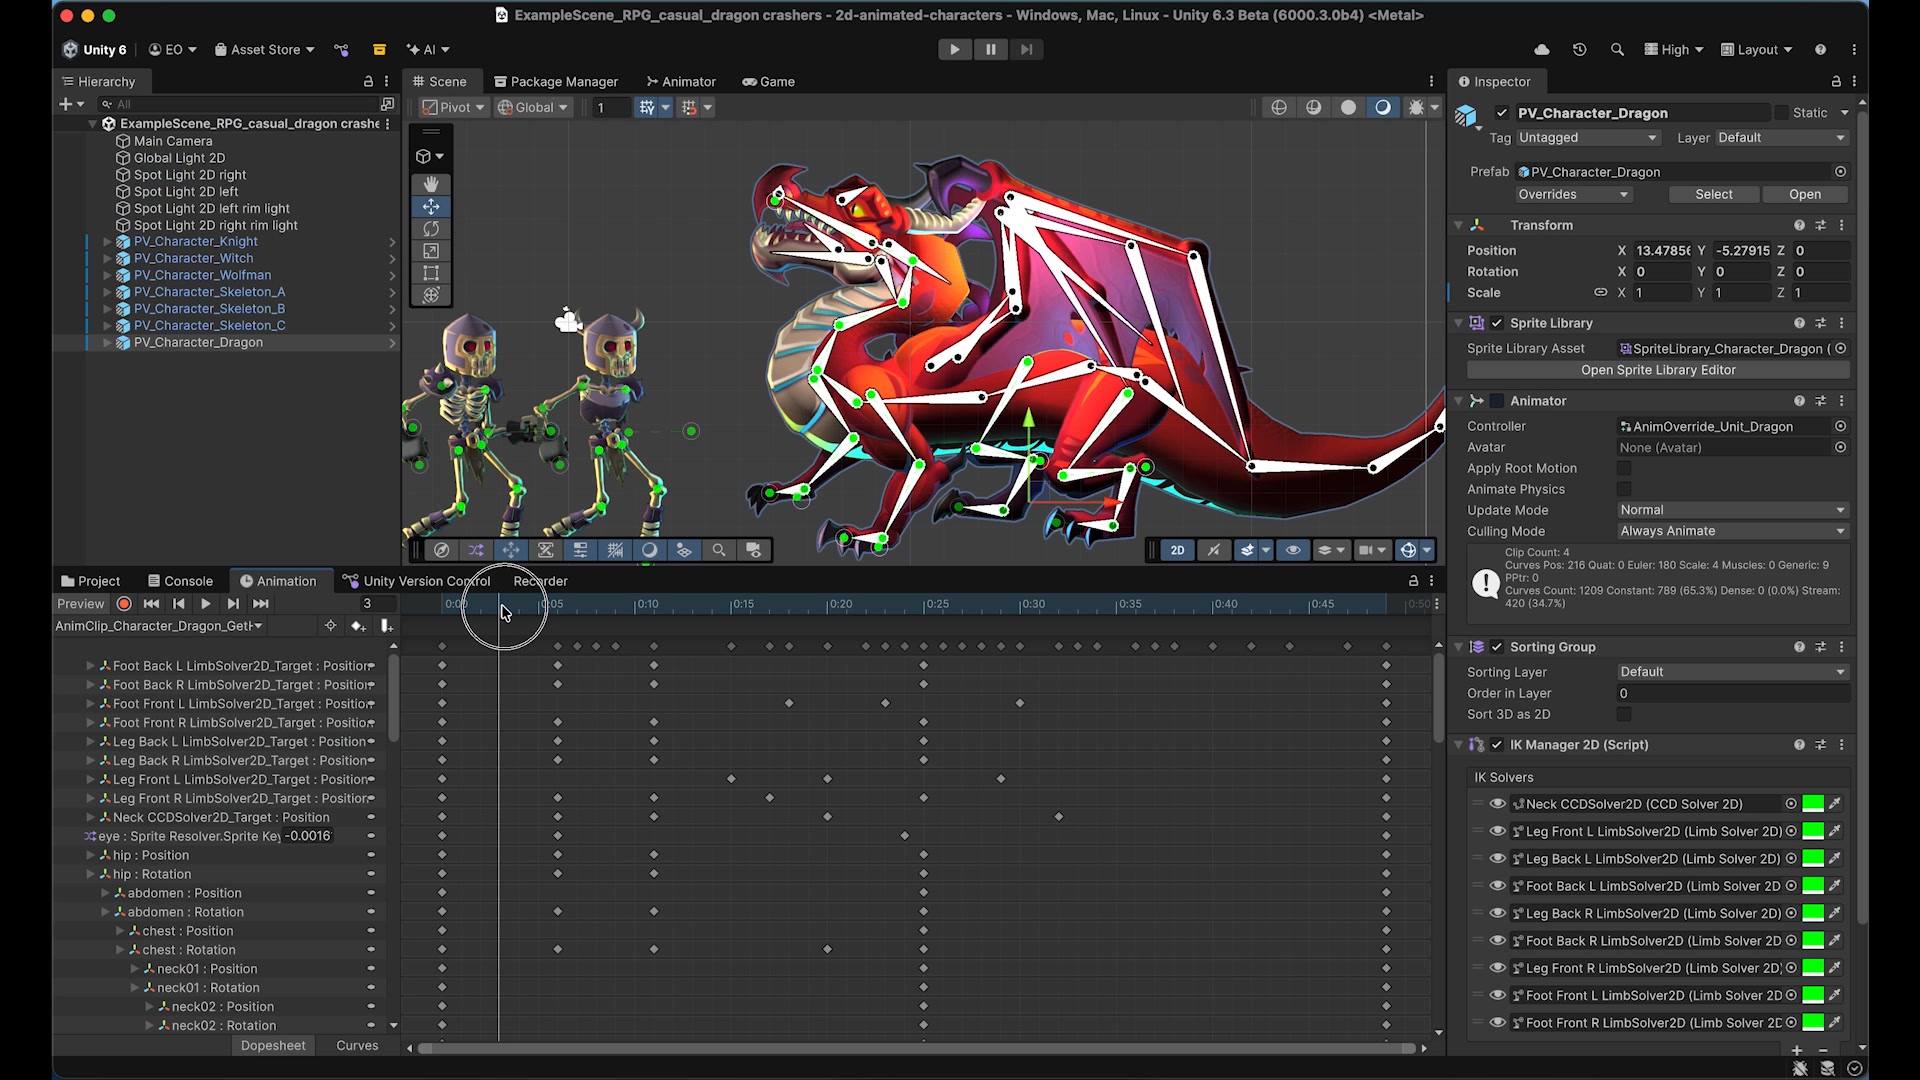Viewport: 1920px width, 1080px height.
Task: Expand the hip : Position property
Action: pyautogui.click(x=91, y=856)
